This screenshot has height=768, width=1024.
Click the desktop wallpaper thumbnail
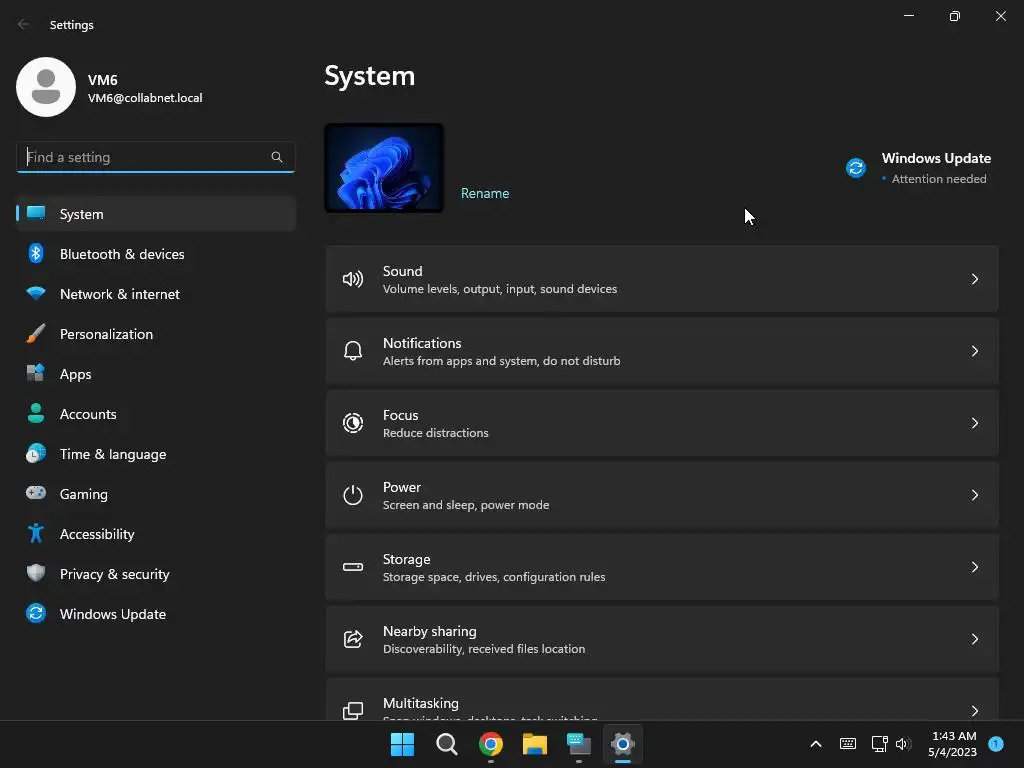click(x=384, y=168)
